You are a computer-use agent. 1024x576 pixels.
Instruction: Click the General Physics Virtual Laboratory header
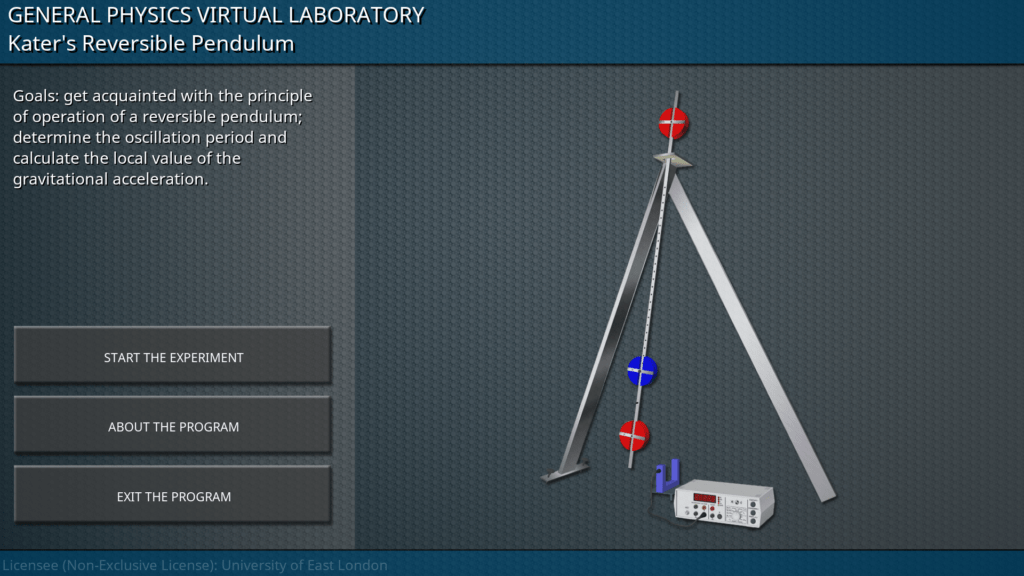coord(216,15)
